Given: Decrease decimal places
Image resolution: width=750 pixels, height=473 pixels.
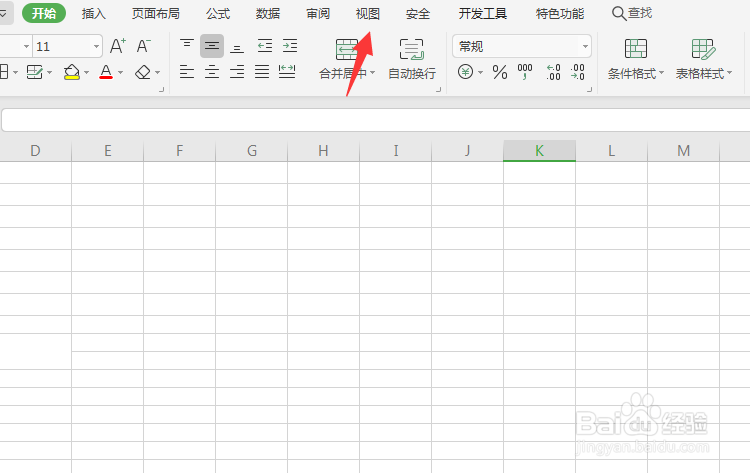Looking at the screenshot, I should [x=577, y=72].
